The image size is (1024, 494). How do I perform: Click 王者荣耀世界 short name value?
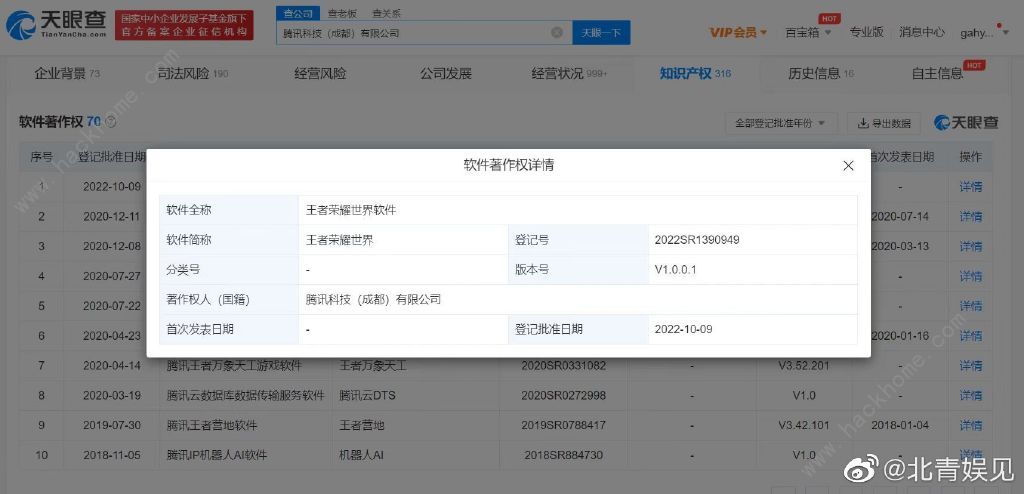(340, 240)
